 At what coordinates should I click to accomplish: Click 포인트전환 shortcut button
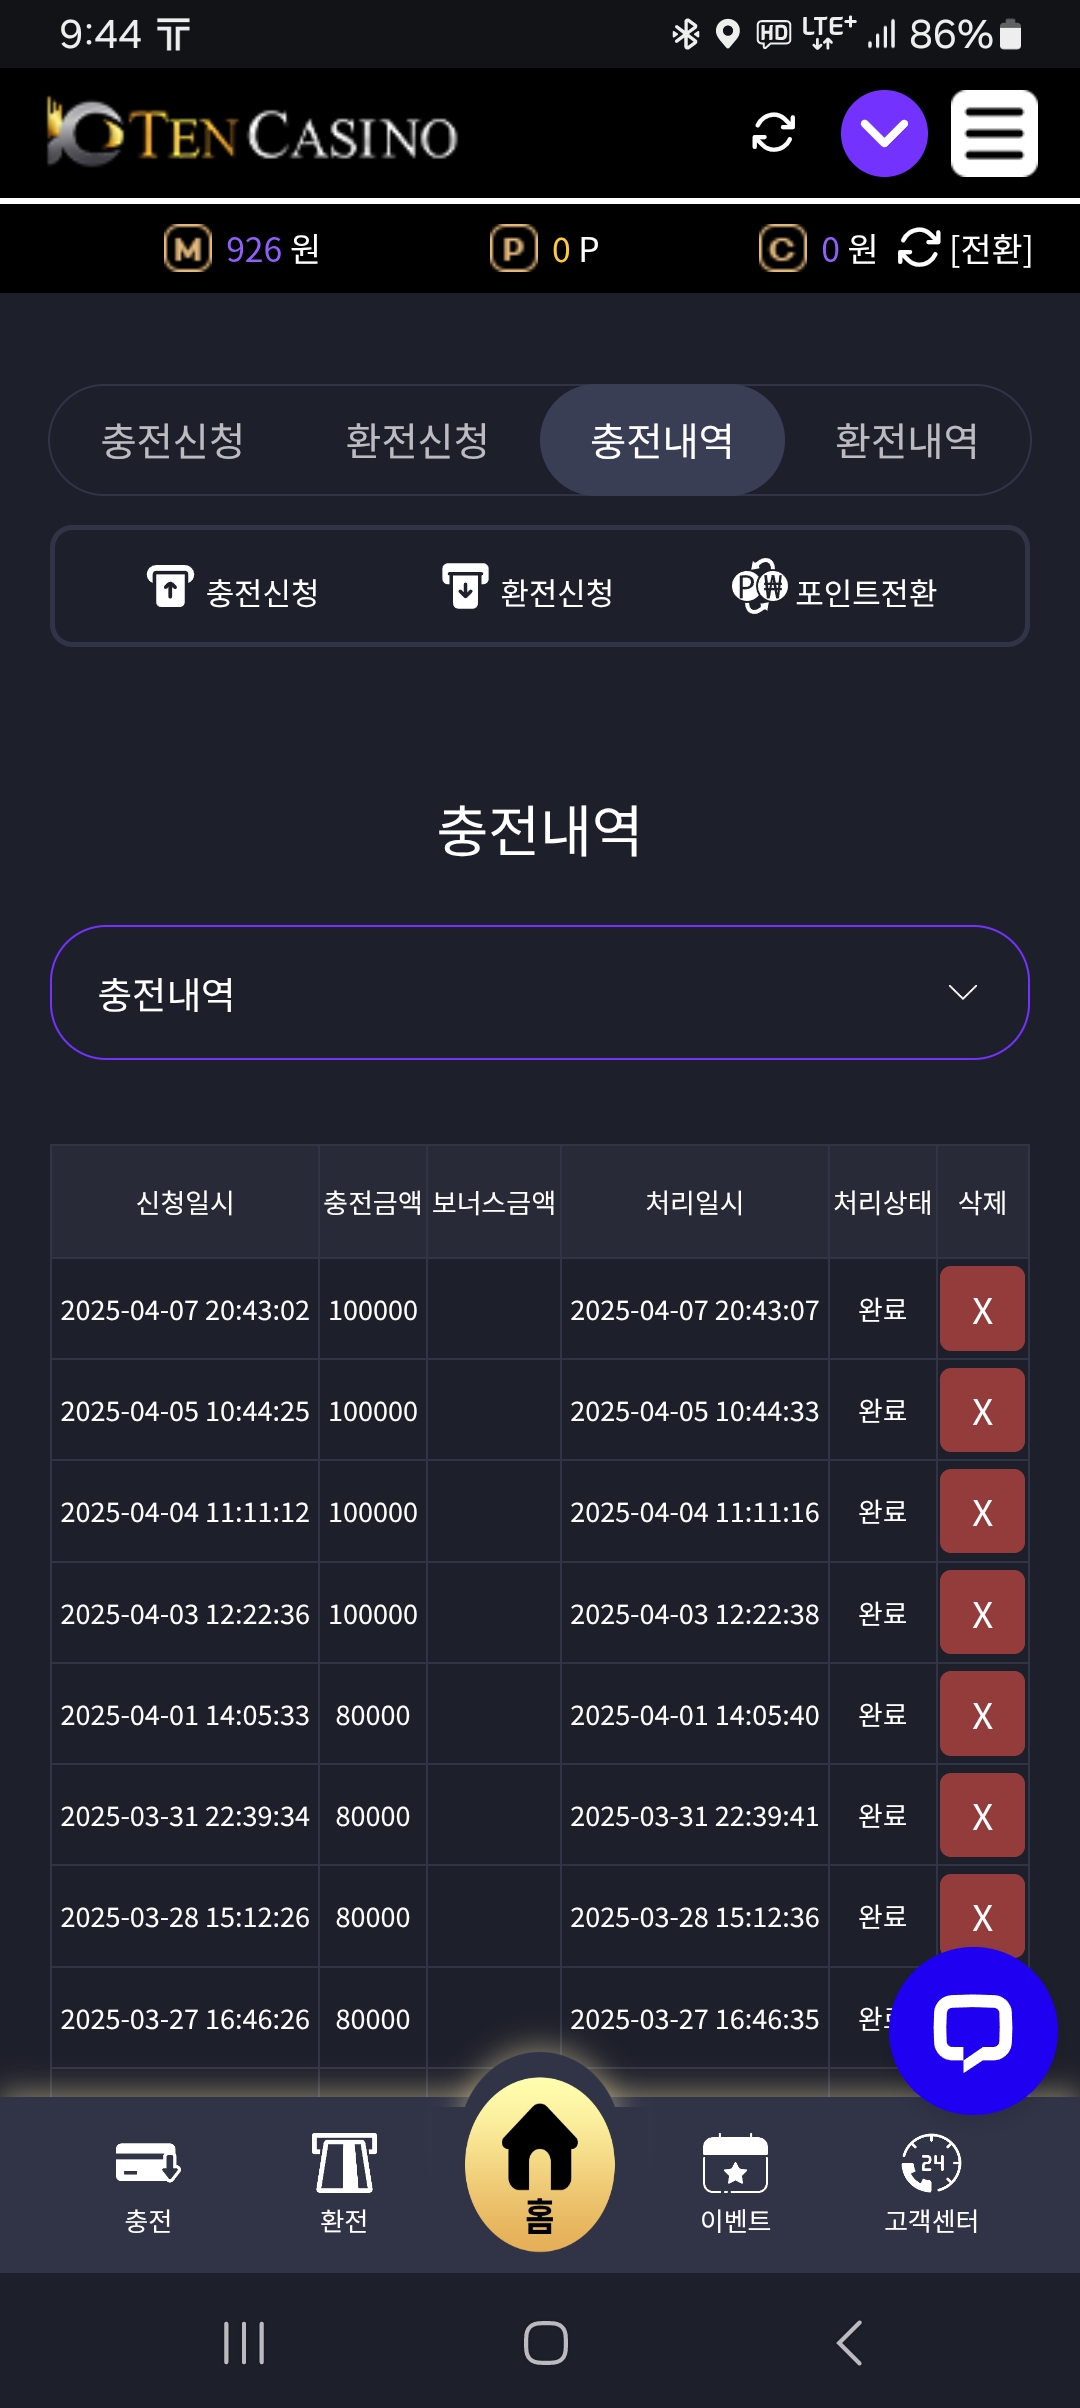pos(835,590)
